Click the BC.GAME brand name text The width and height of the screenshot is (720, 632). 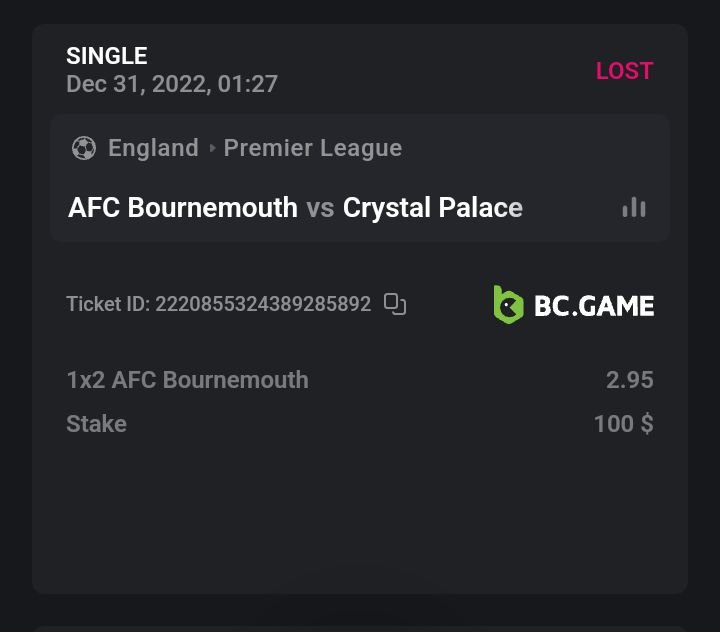tap(594, 305)
